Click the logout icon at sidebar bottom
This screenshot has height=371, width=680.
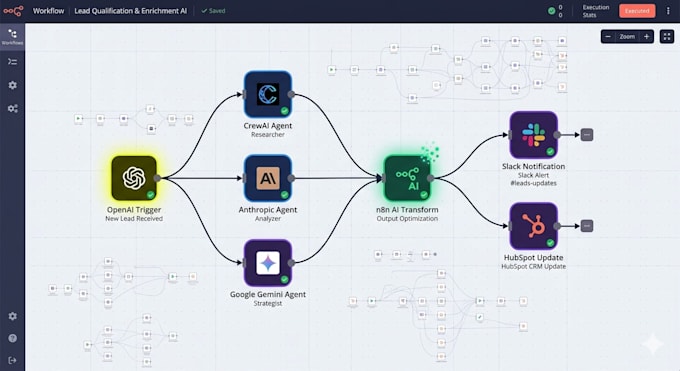point(12,360)
